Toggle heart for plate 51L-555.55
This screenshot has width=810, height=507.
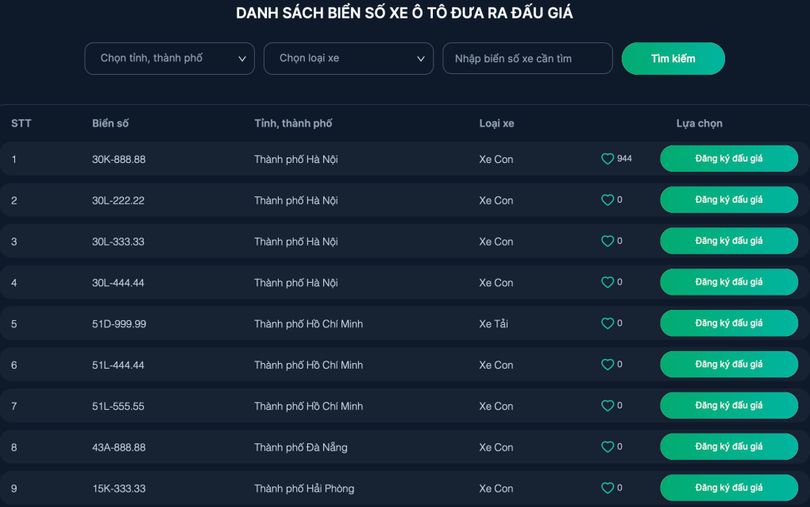[x=607, y=406]
